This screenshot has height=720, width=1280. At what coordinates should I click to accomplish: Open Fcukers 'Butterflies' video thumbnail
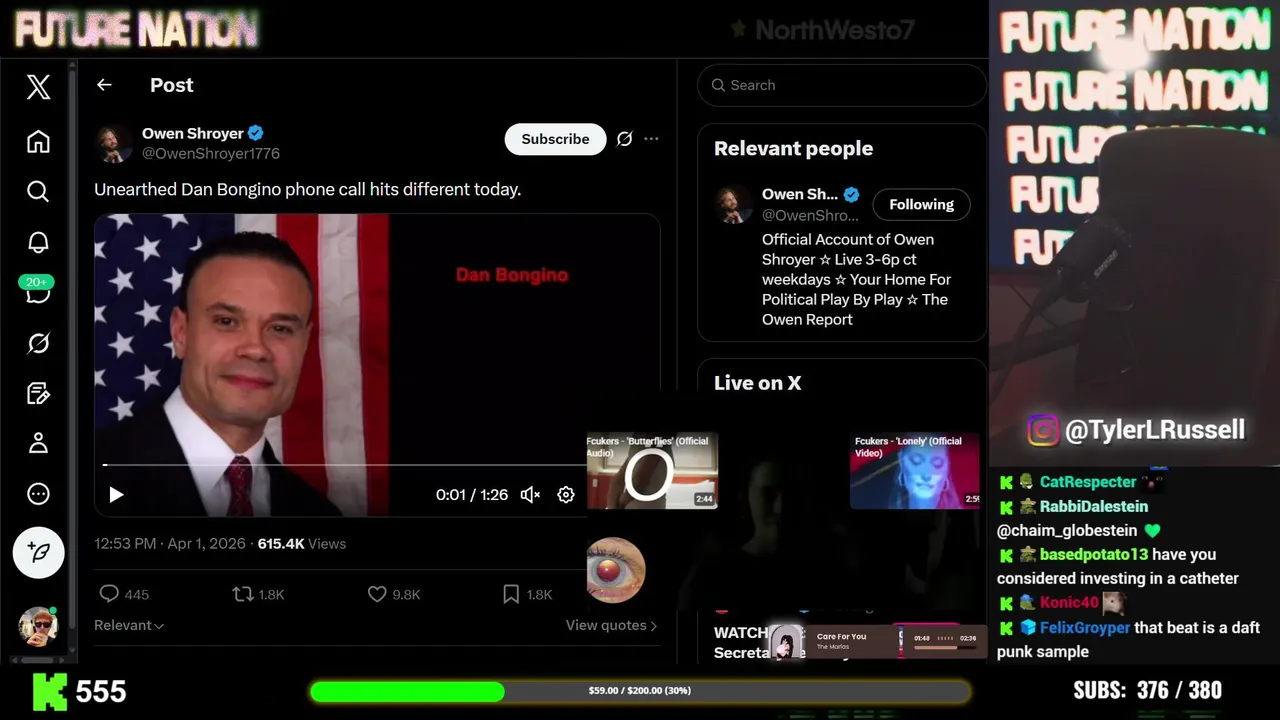coord(652,471)
